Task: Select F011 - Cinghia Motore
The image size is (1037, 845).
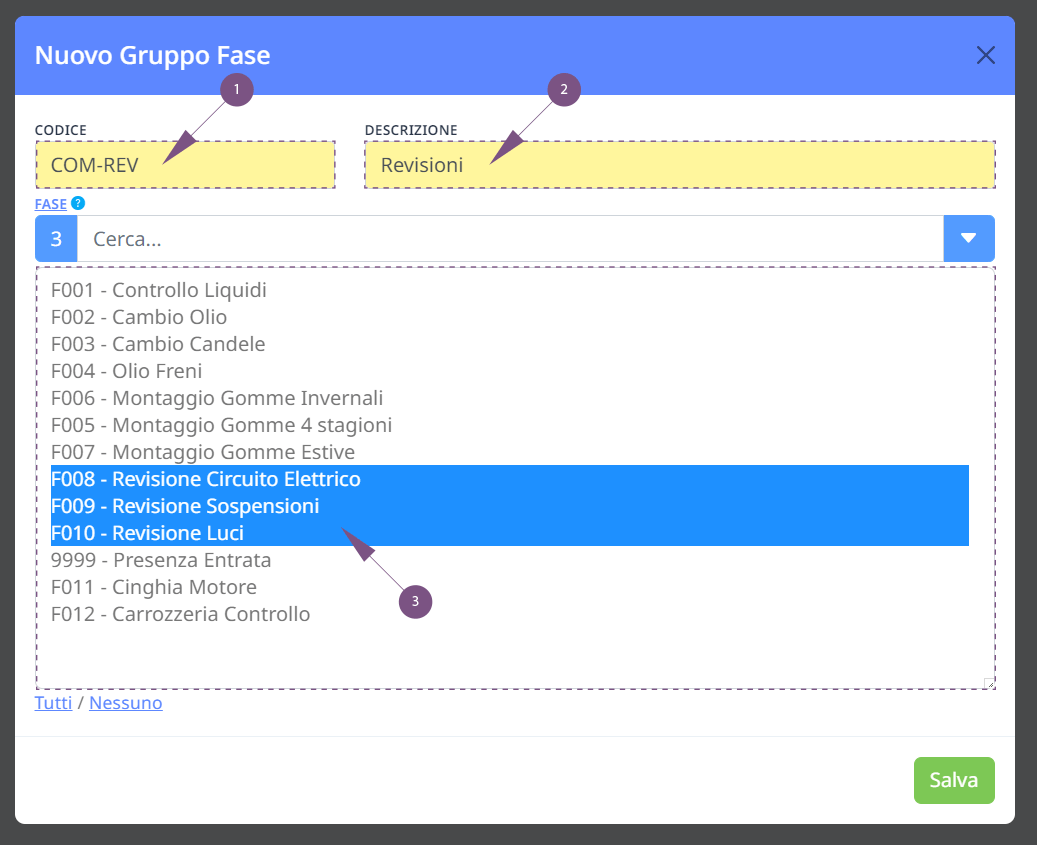Action: (510, 587)
